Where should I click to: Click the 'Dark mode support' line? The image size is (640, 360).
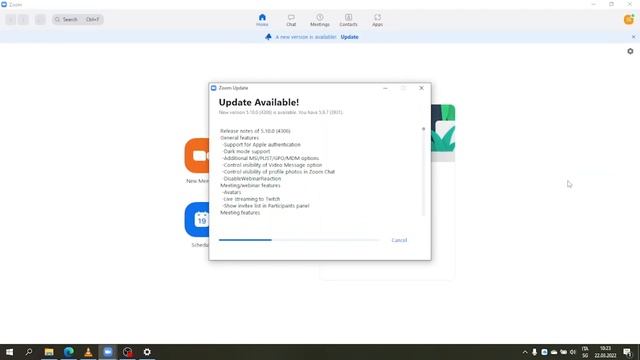tap(247, 151)
